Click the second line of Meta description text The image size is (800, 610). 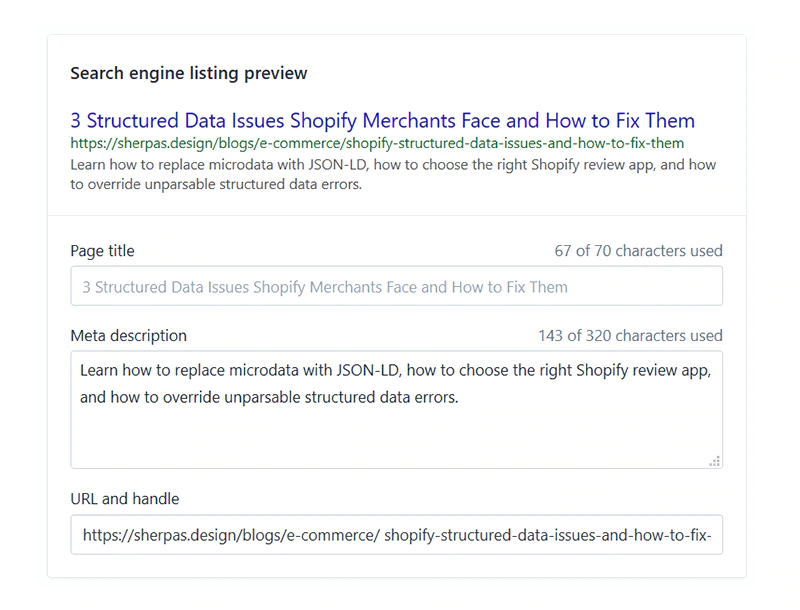pyautogui.click(x=268, y=397)
